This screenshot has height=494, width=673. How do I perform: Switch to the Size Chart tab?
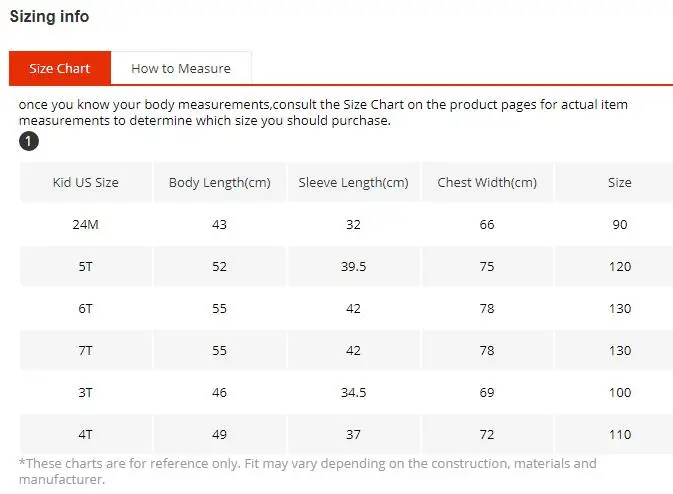point(59,68)
